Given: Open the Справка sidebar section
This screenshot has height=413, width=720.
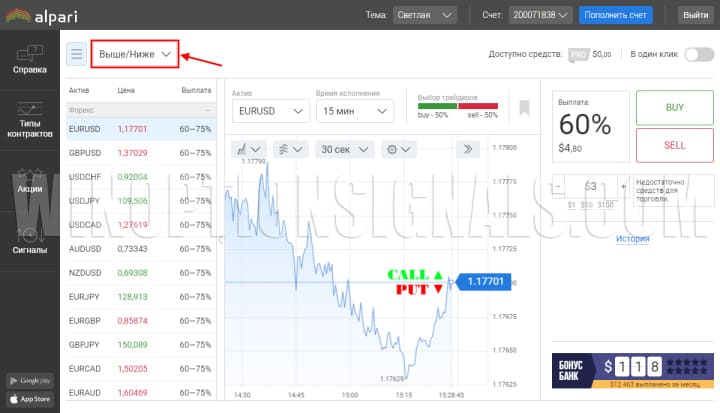Looking at the screenshot, I should coord(29,59).
